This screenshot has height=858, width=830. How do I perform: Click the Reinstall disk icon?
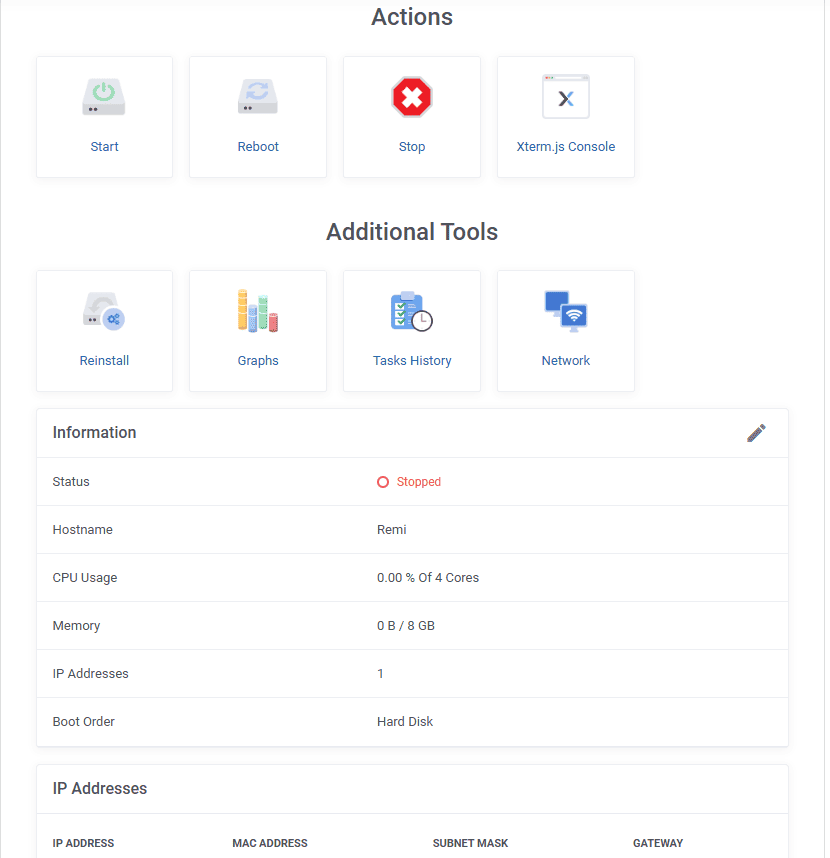(104, 311)
